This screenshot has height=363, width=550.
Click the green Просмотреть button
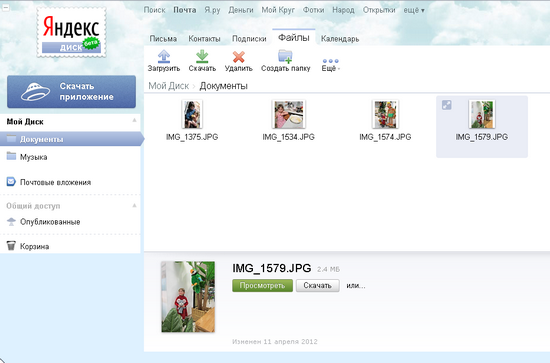click(262, 285)
